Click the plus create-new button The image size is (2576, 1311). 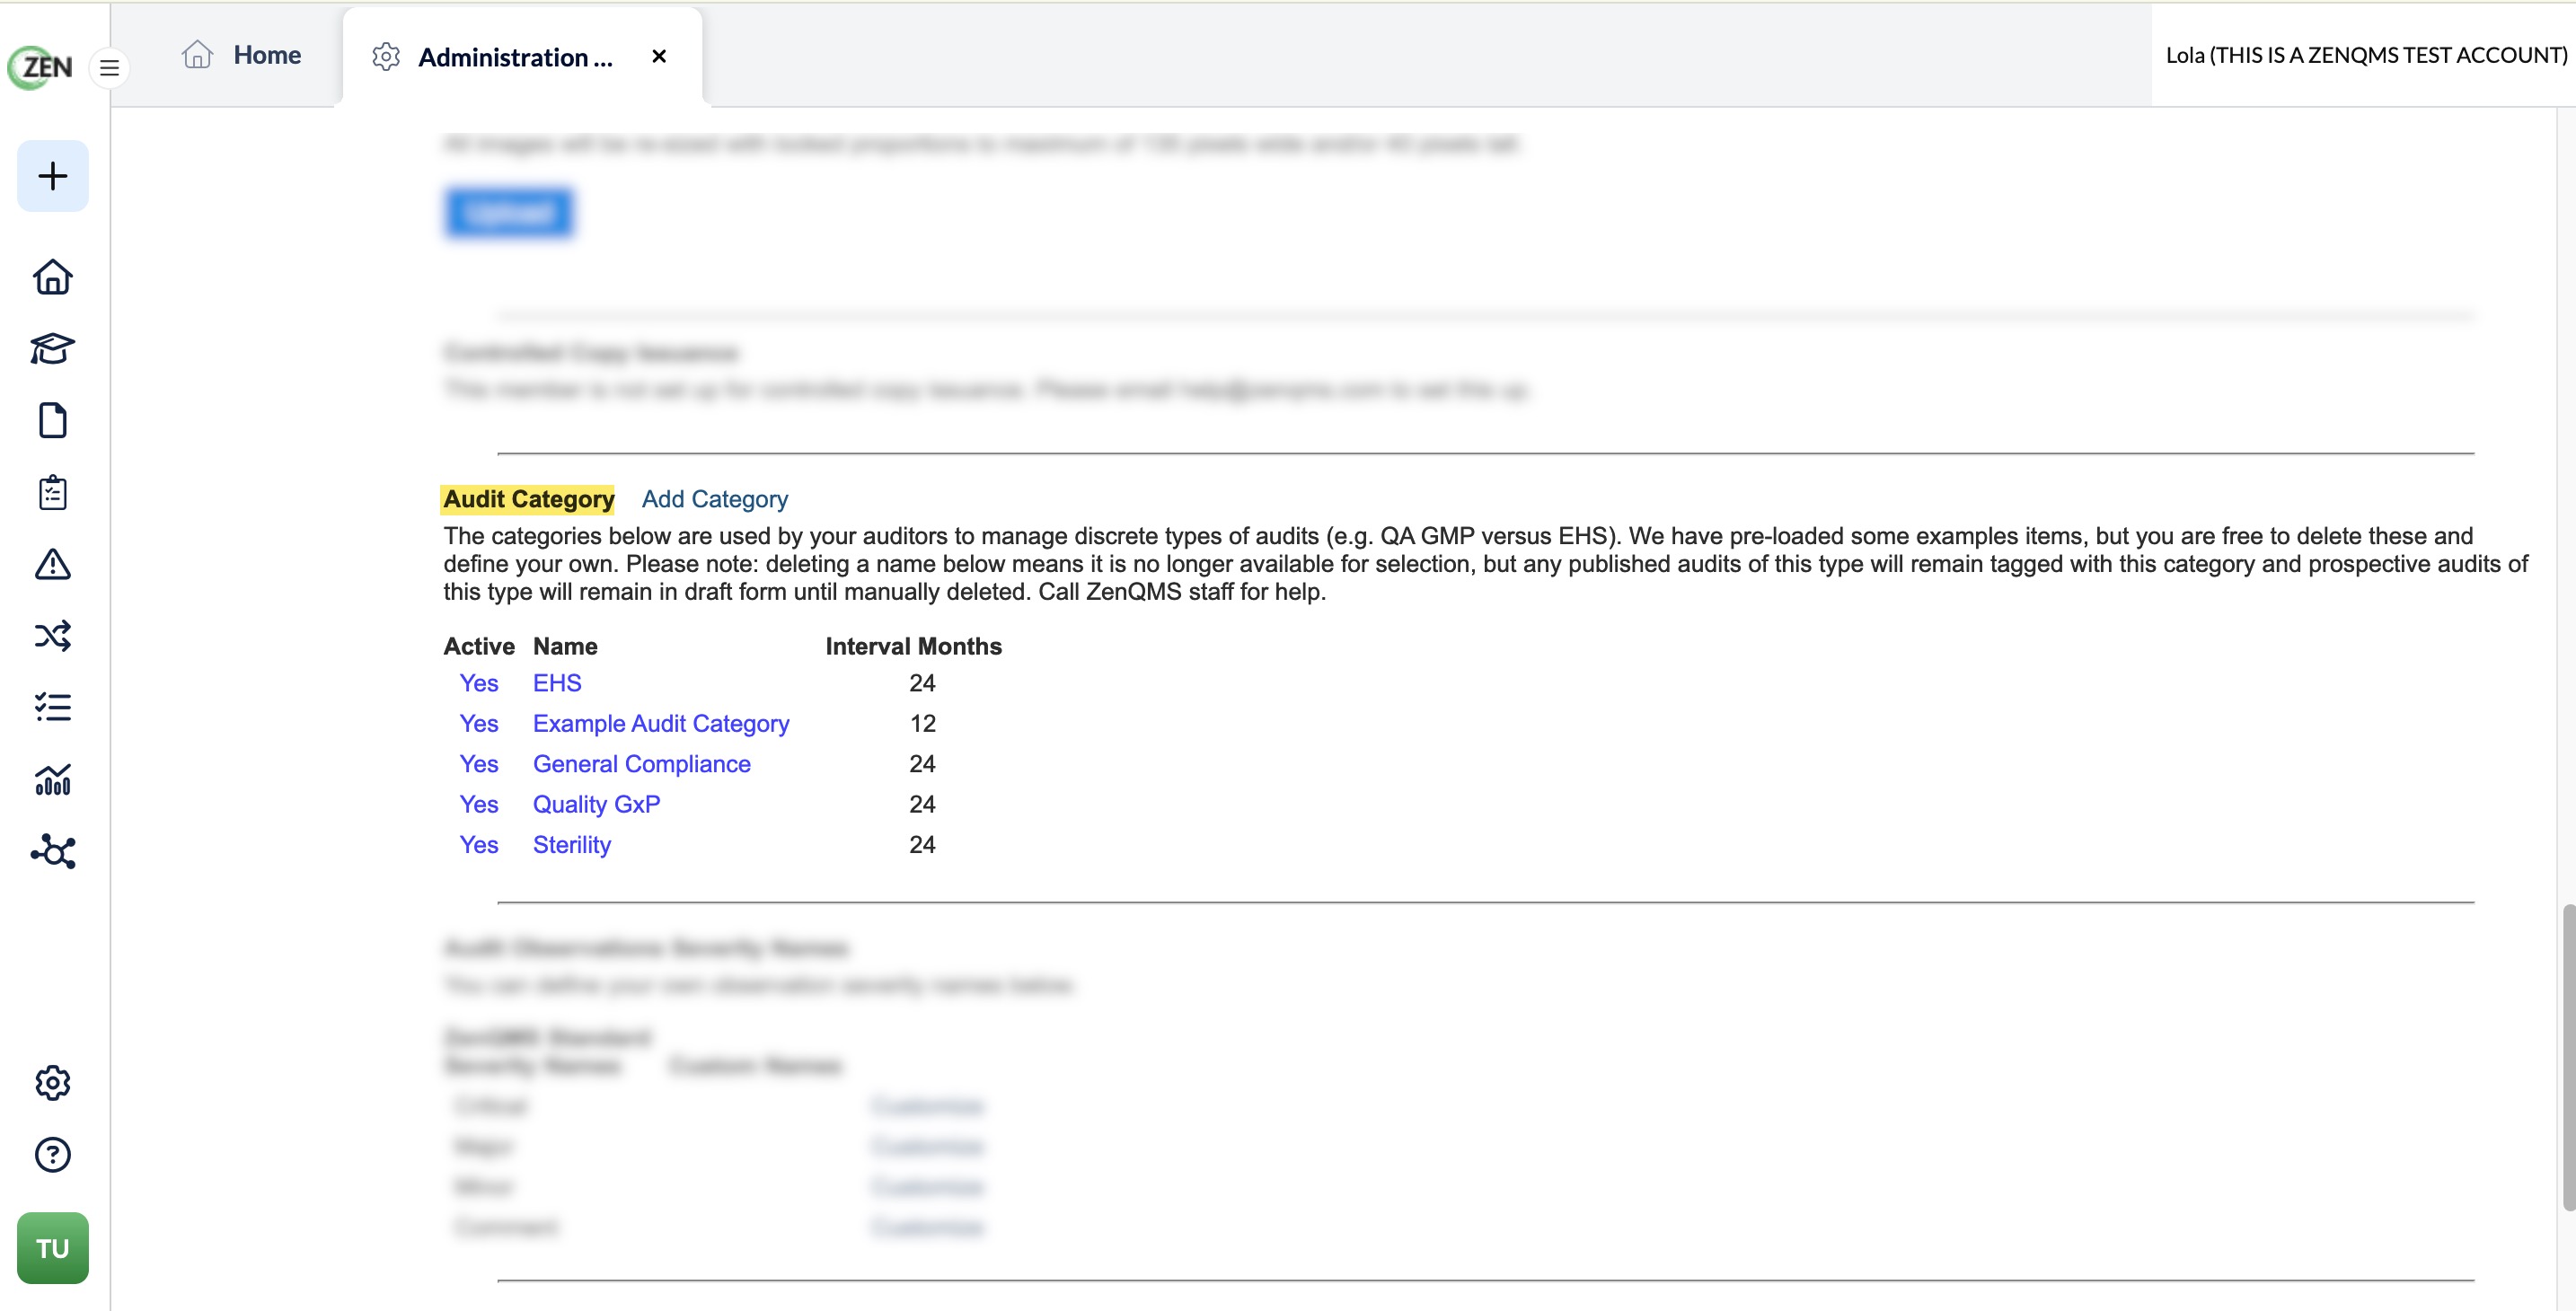53,176
